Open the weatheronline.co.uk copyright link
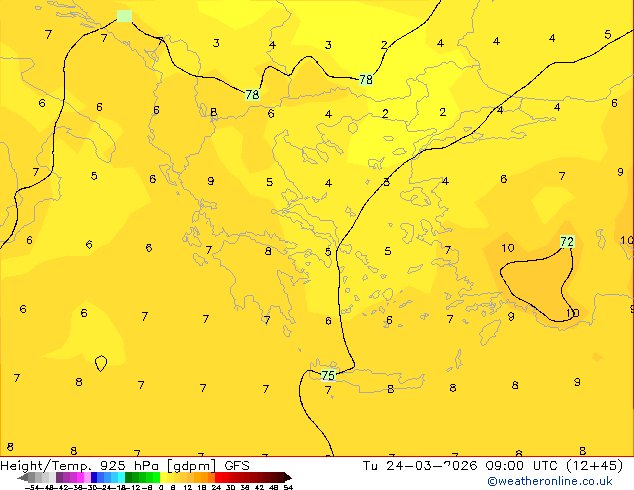The height and width of the screenshot is (490, 634). point(549,481)
